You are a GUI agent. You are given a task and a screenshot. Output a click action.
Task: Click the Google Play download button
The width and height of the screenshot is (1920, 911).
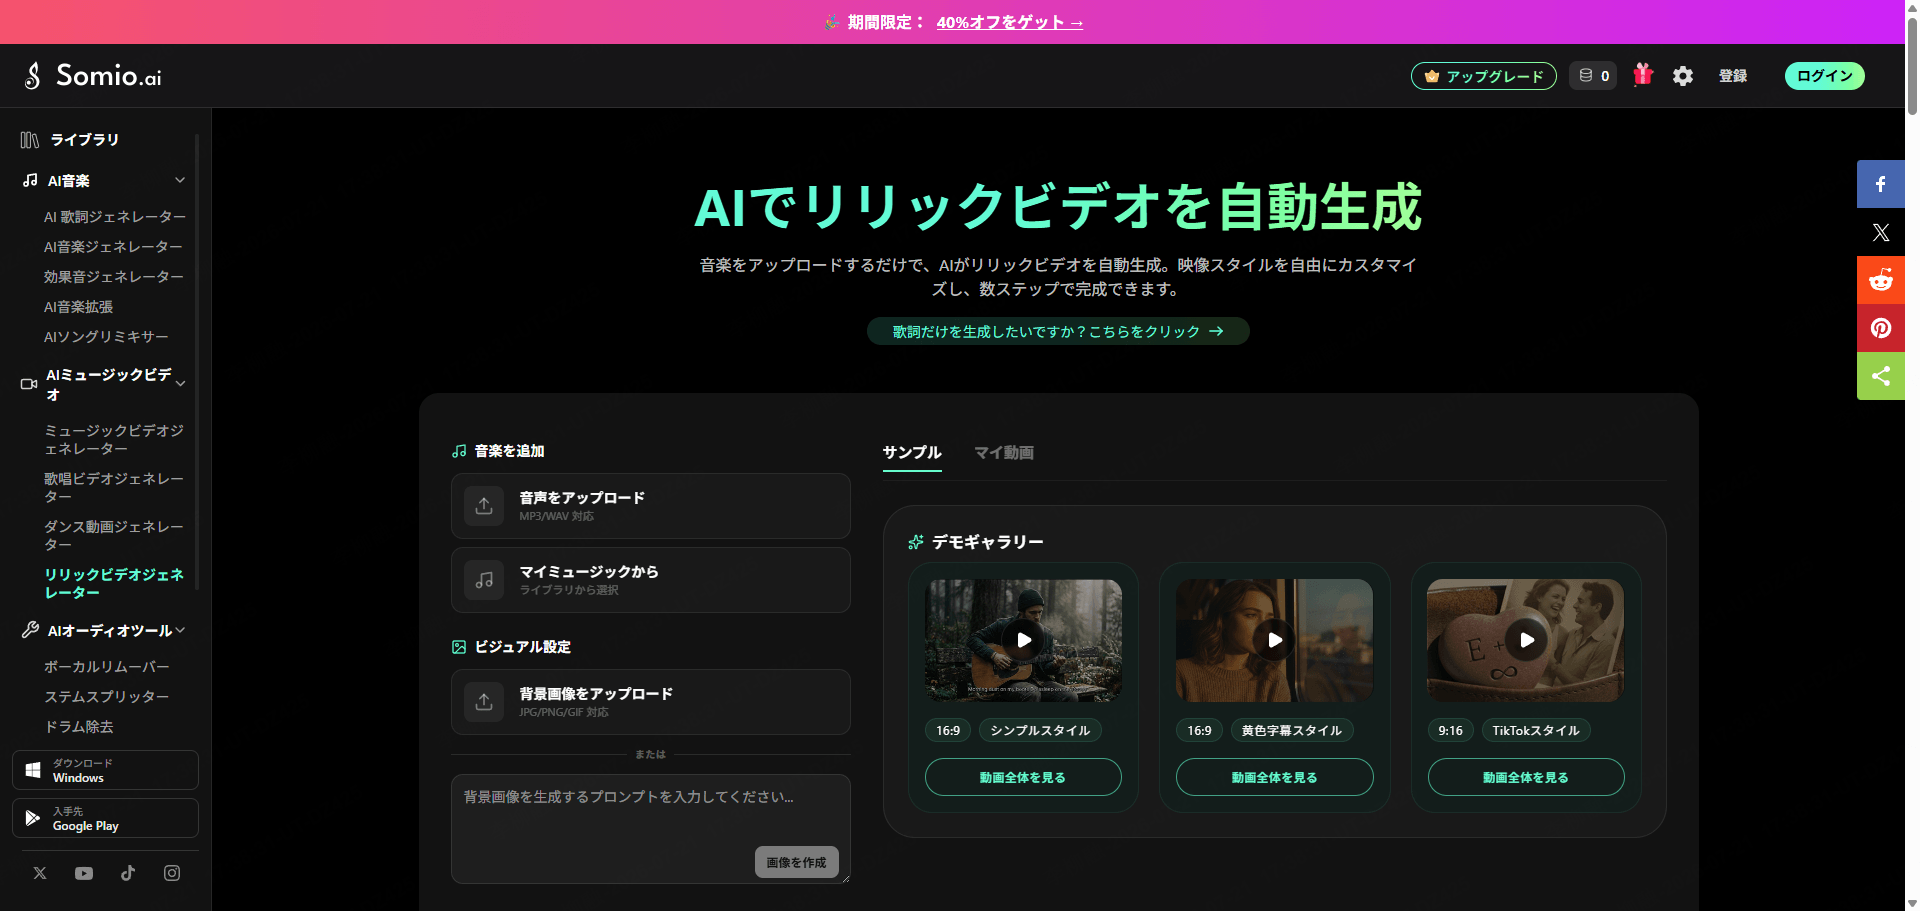tap(105, 818)
